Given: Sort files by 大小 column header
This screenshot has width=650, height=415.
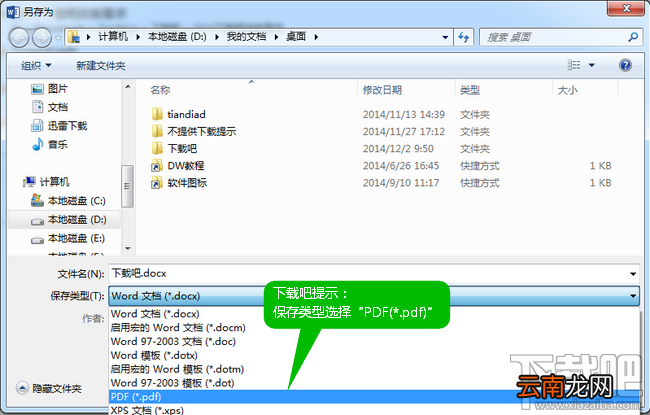Looking at the screenshot, I should point(568,90).
